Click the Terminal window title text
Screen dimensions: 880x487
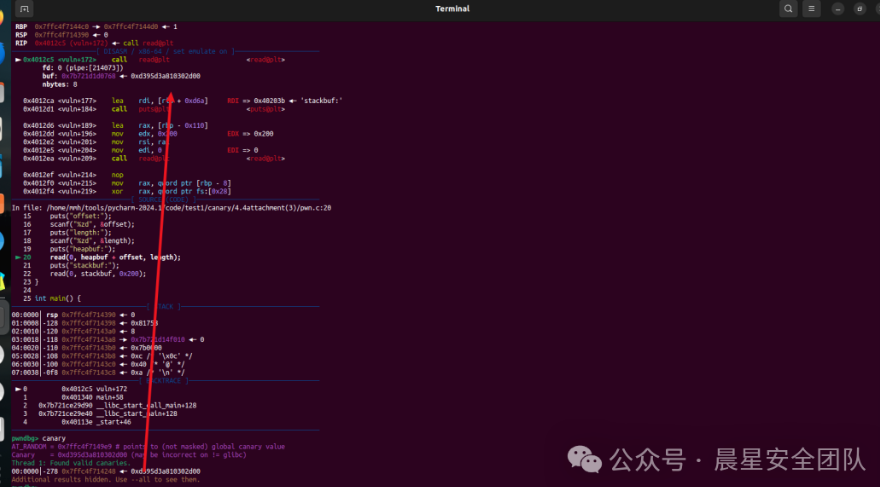(x=453, y=9)
